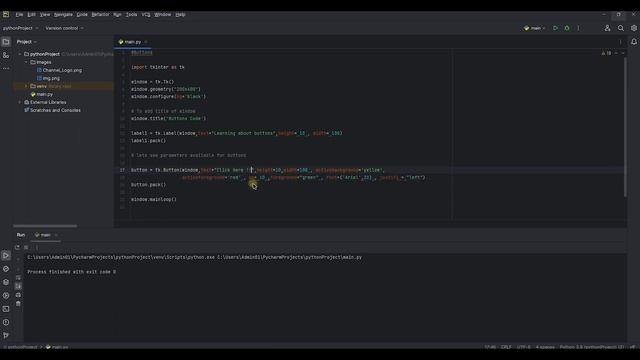The width and height of the screenshot is (640, 360).
Task: Open the Version control dropdown
Action: tap(64, 28)
